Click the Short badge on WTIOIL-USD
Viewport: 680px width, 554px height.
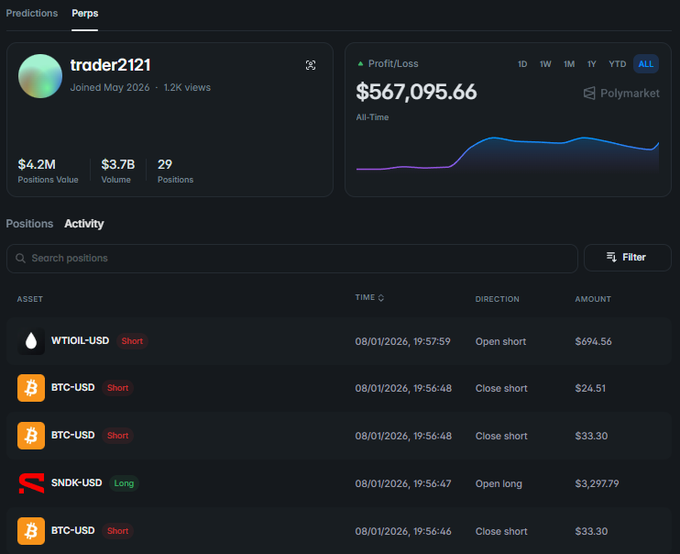[132, 341]
